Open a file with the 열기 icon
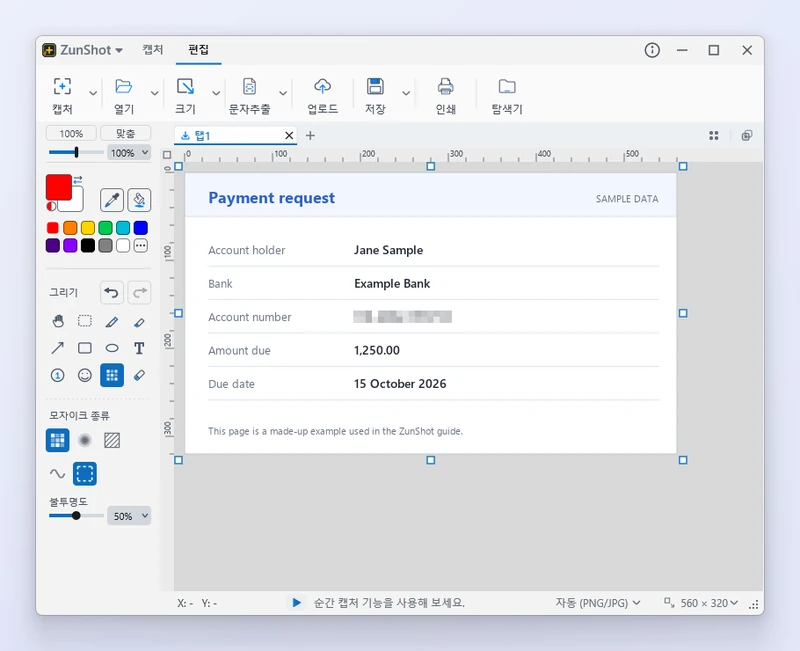Image resolution: width=800 pixels, height=651 pixels. point(123,86)
